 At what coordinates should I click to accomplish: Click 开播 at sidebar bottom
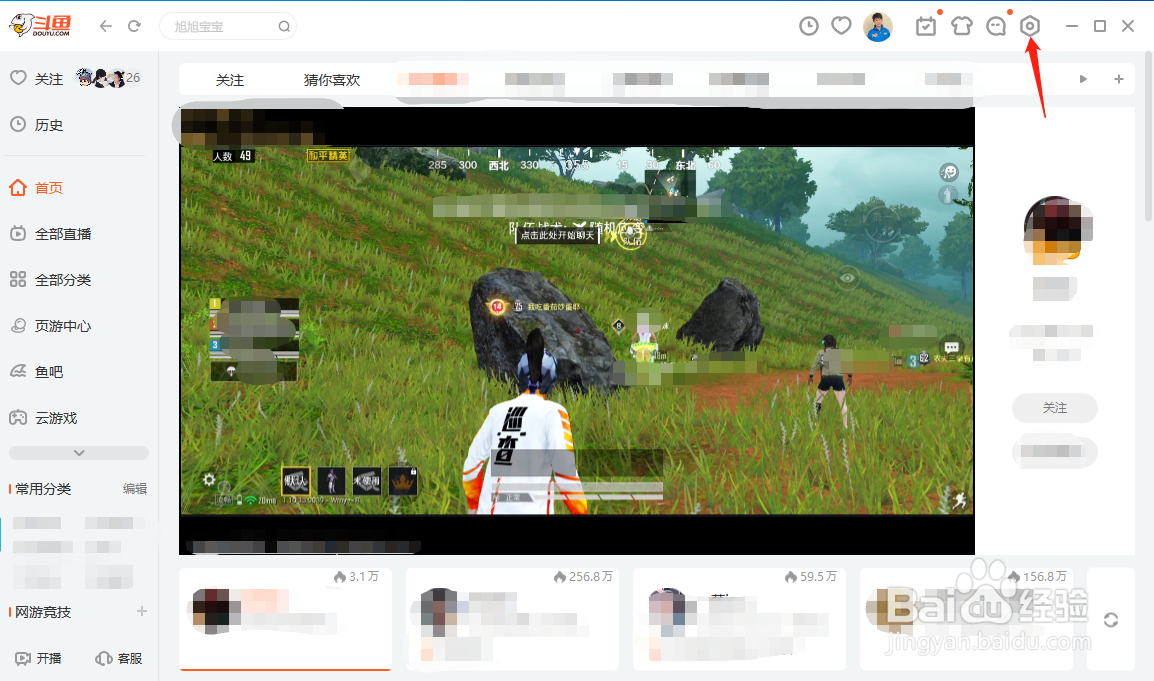point(38,658)
